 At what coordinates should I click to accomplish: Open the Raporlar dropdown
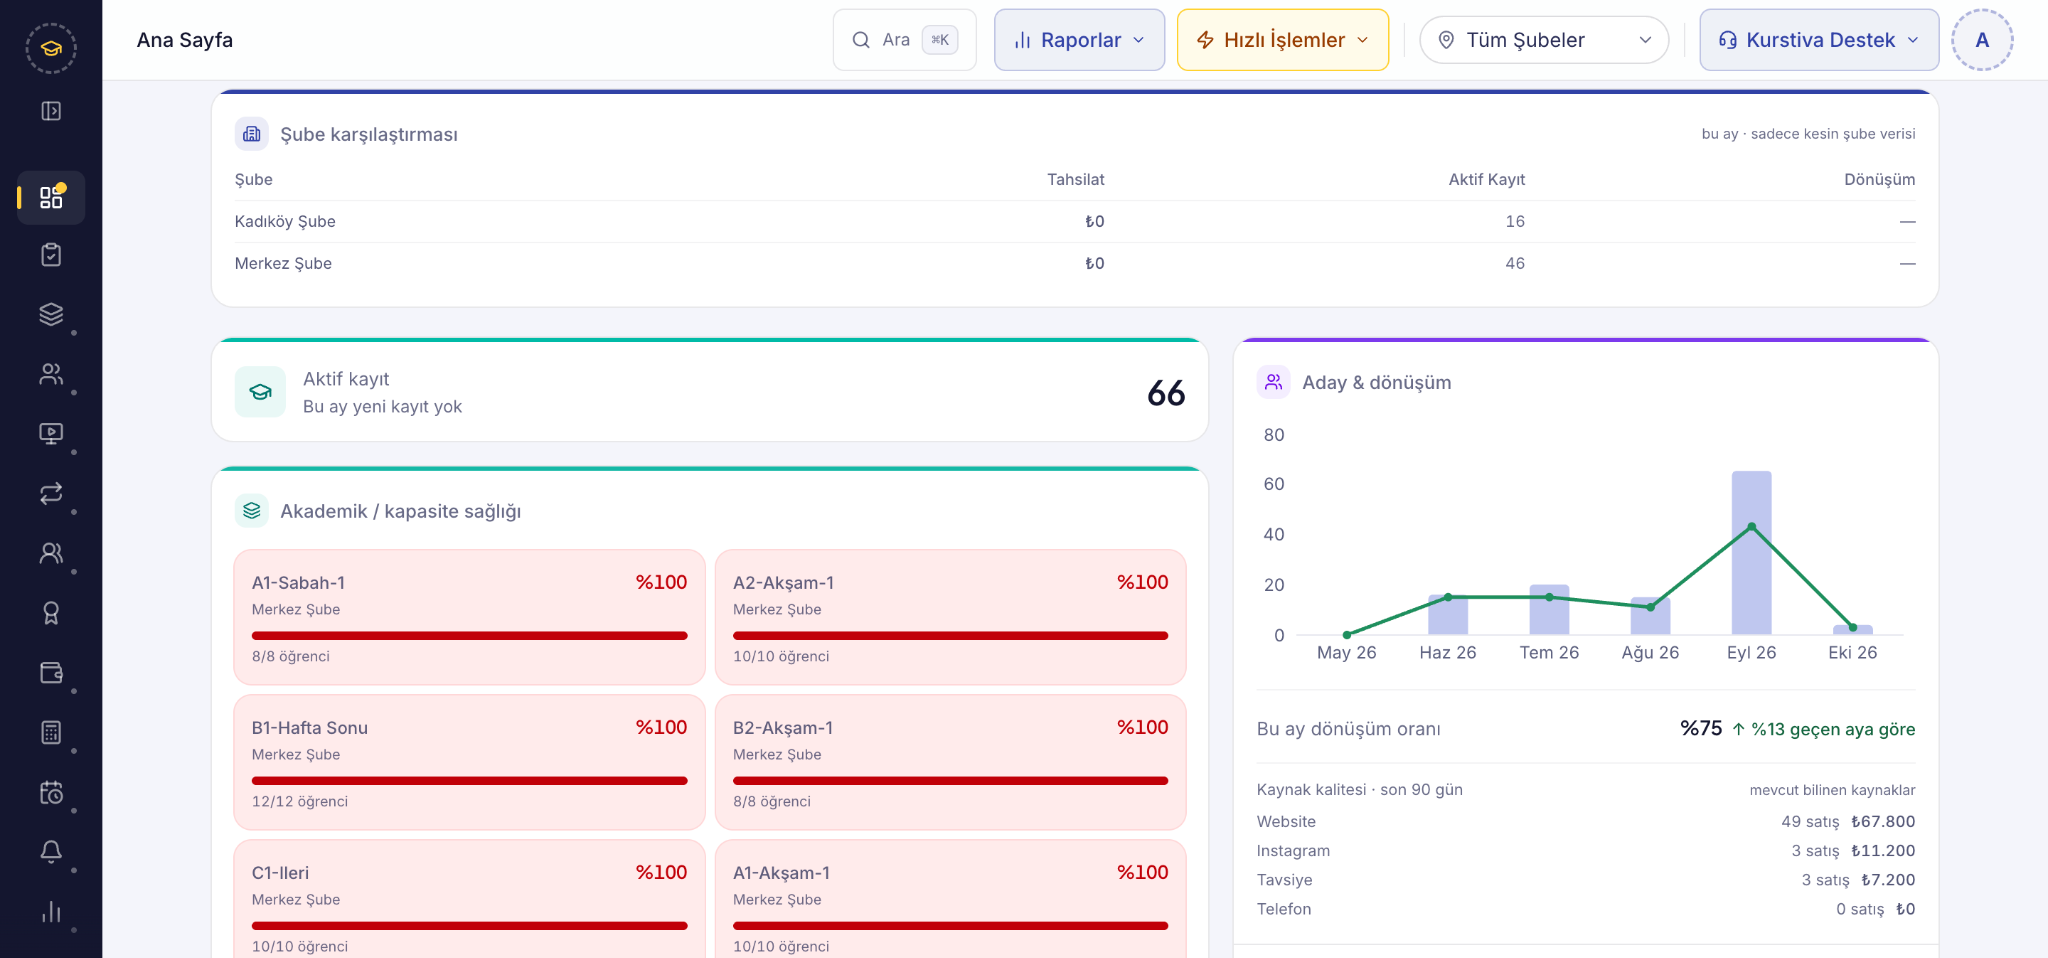coord(1079,40)
